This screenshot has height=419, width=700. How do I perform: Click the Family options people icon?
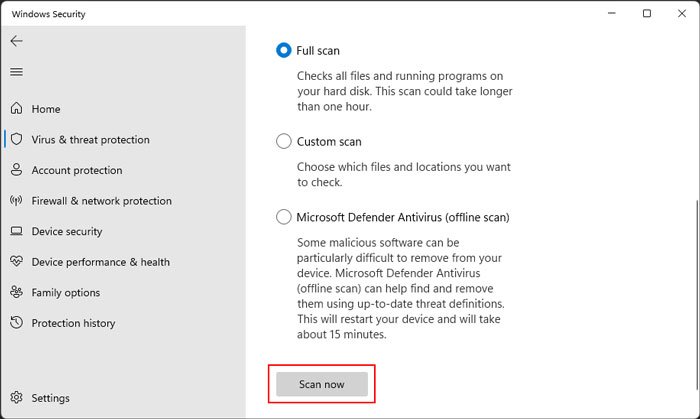16,293
